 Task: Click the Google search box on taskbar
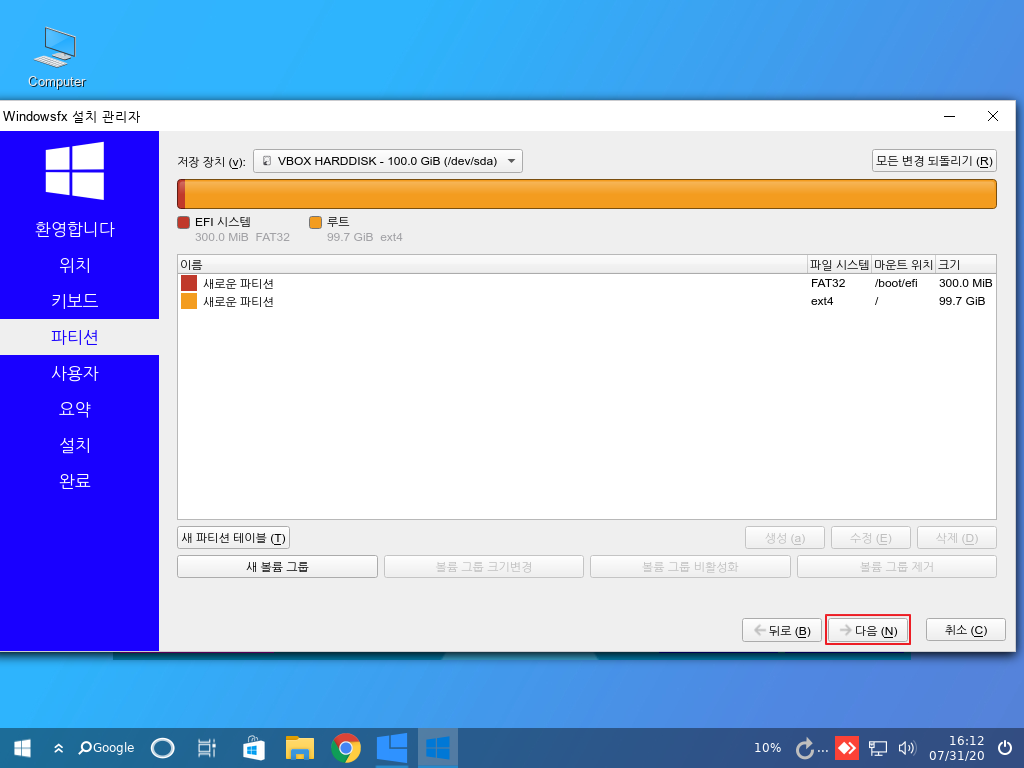tap(106, 748)
